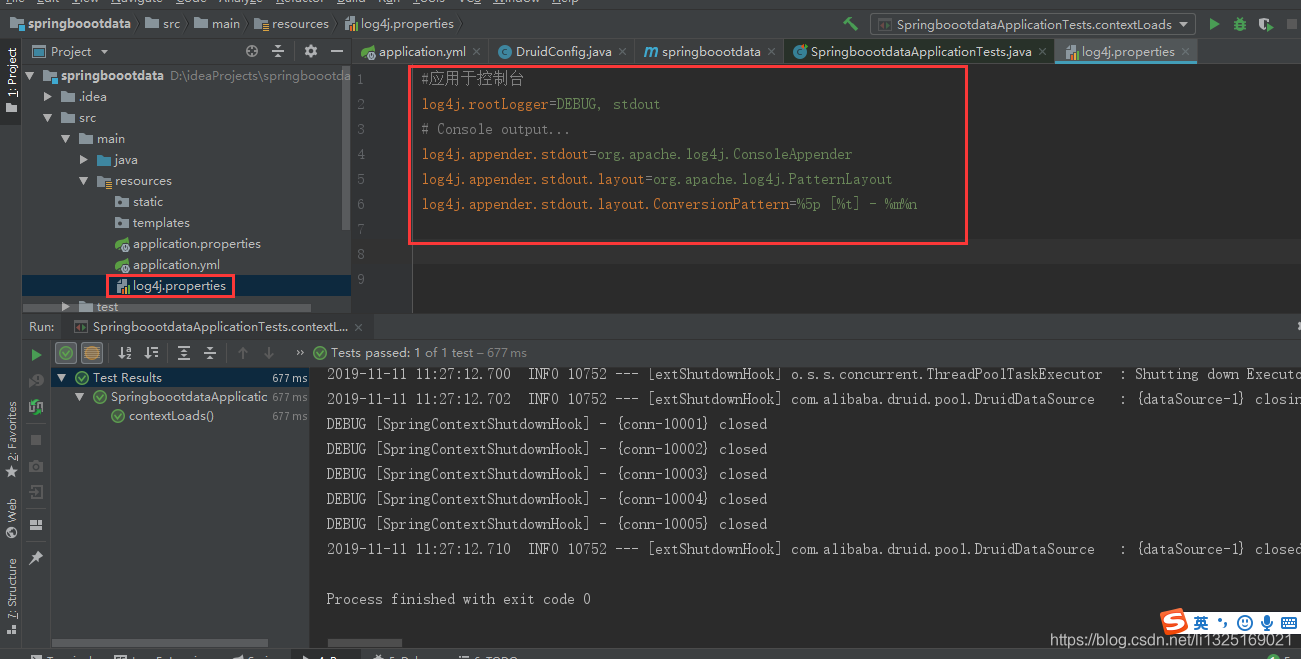Image resolution: width=1301 pixels, height=659 pixels.
Task: Hide the Project tool window
Action: (337, 51)
